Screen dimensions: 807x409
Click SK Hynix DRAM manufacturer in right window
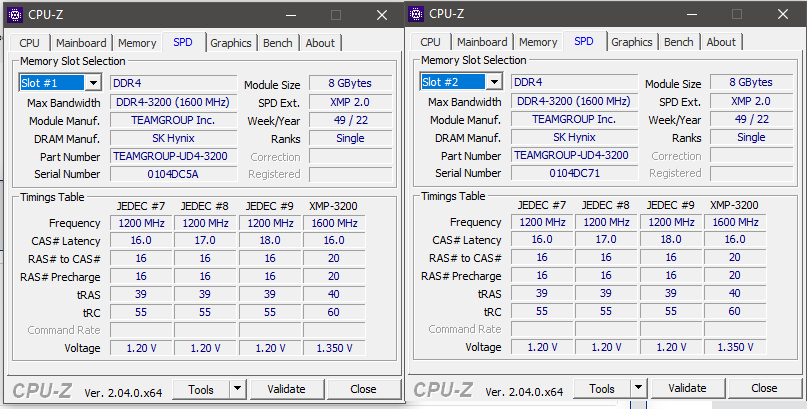coord(574,137)
